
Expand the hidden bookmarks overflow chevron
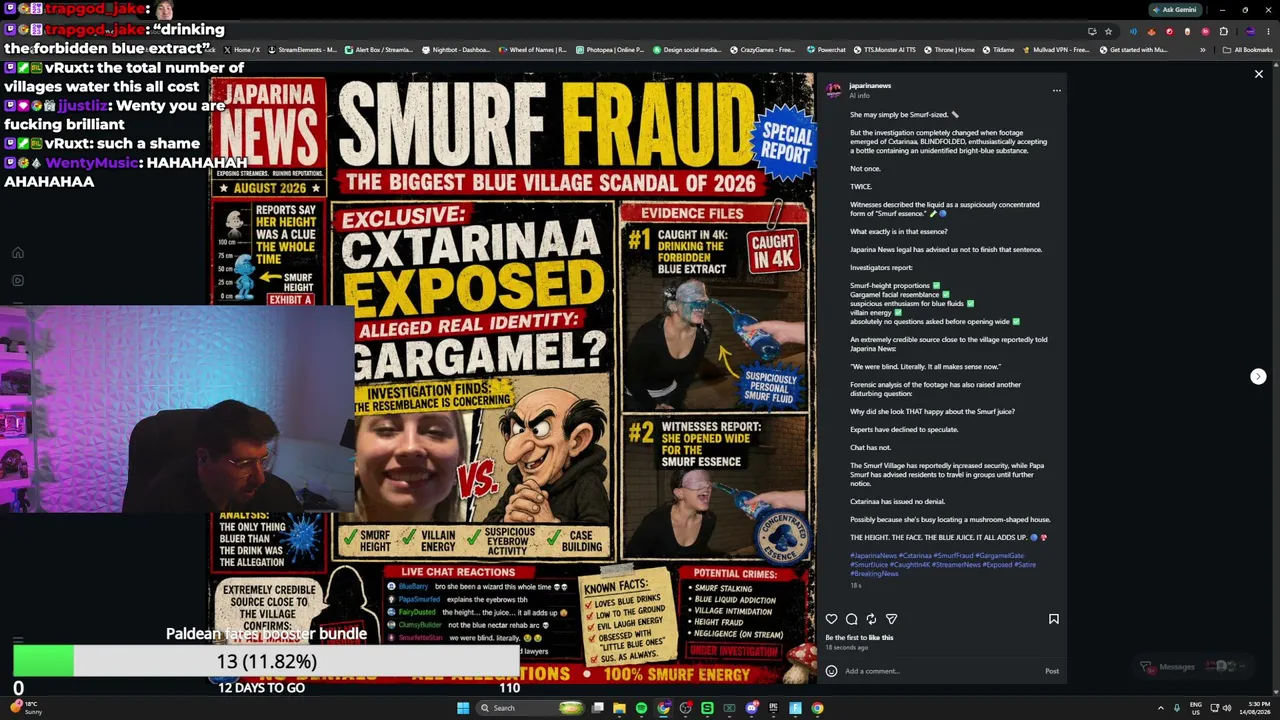[x=1203, y=50]
